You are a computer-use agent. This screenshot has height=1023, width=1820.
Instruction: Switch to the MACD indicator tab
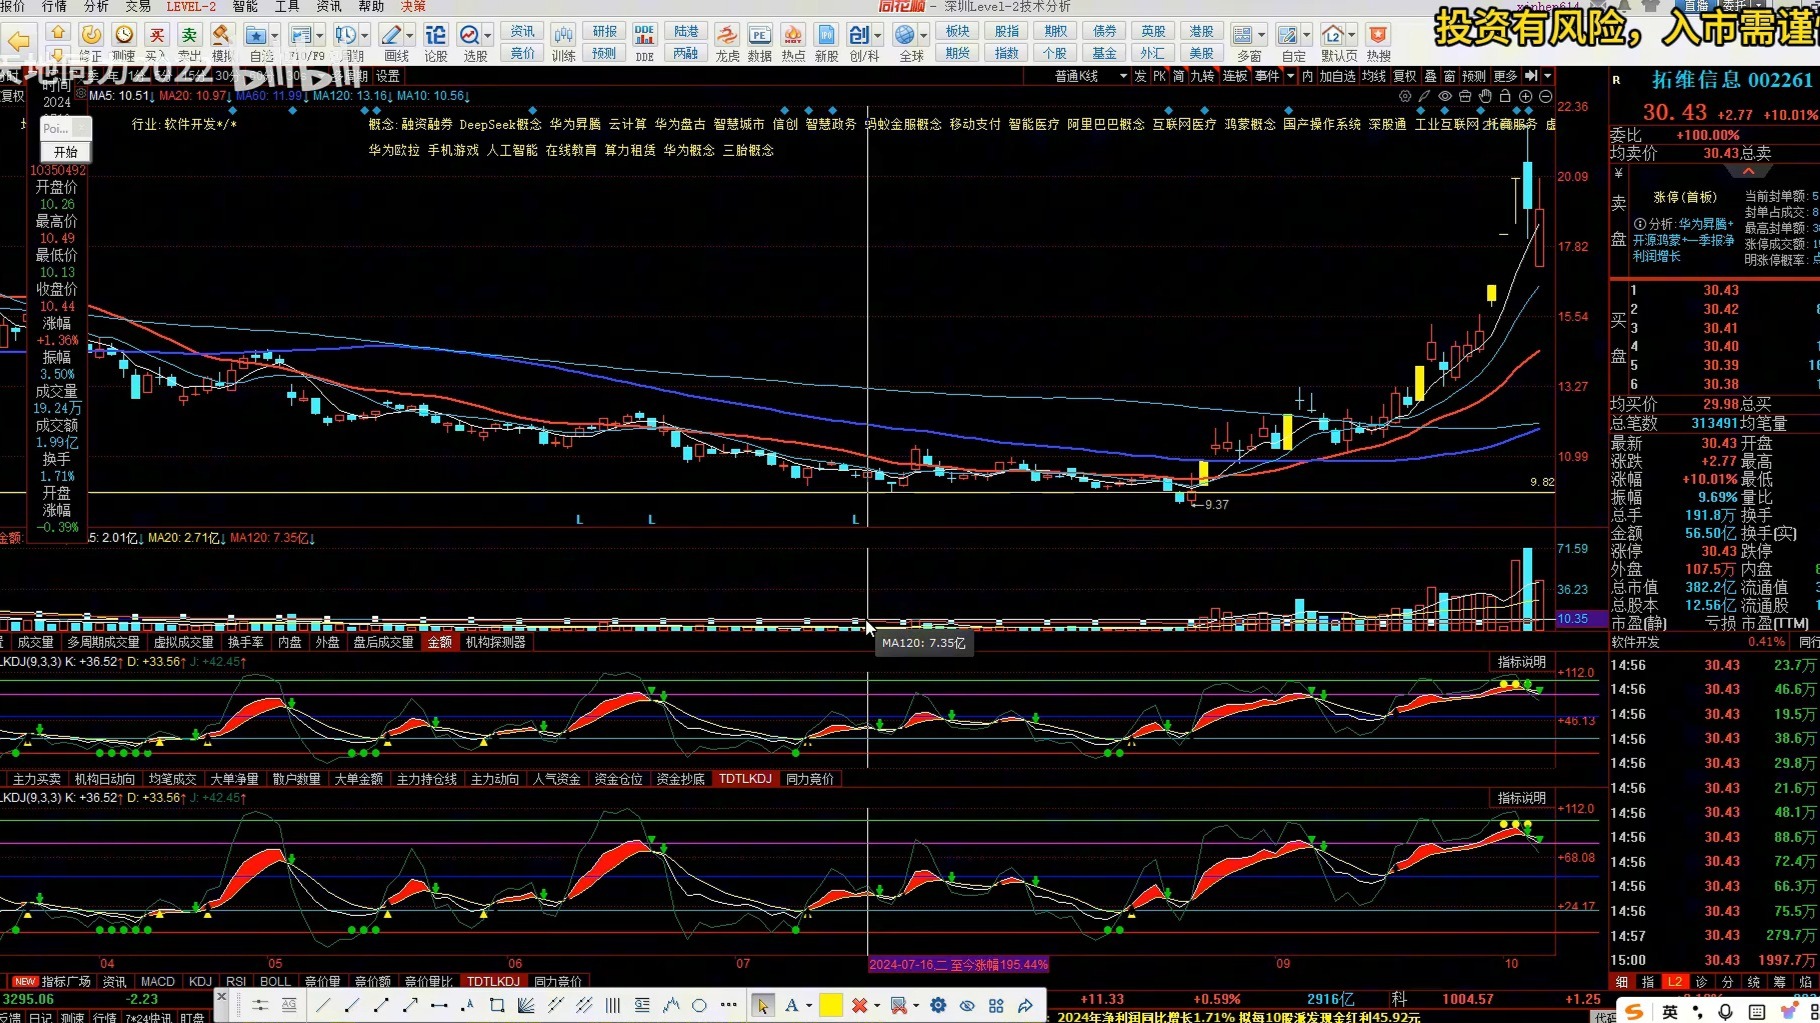(158, 982)
